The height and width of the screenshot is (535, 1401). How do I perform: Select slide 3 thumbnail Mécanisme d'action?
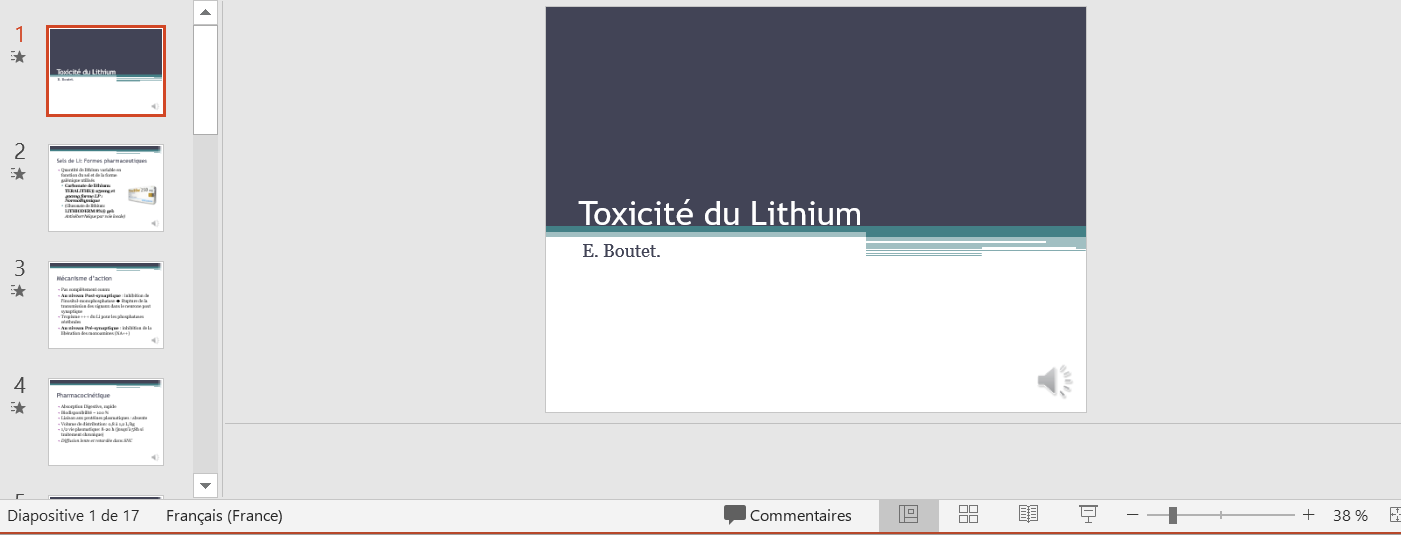pyautogui.click(x=106, y=305)
